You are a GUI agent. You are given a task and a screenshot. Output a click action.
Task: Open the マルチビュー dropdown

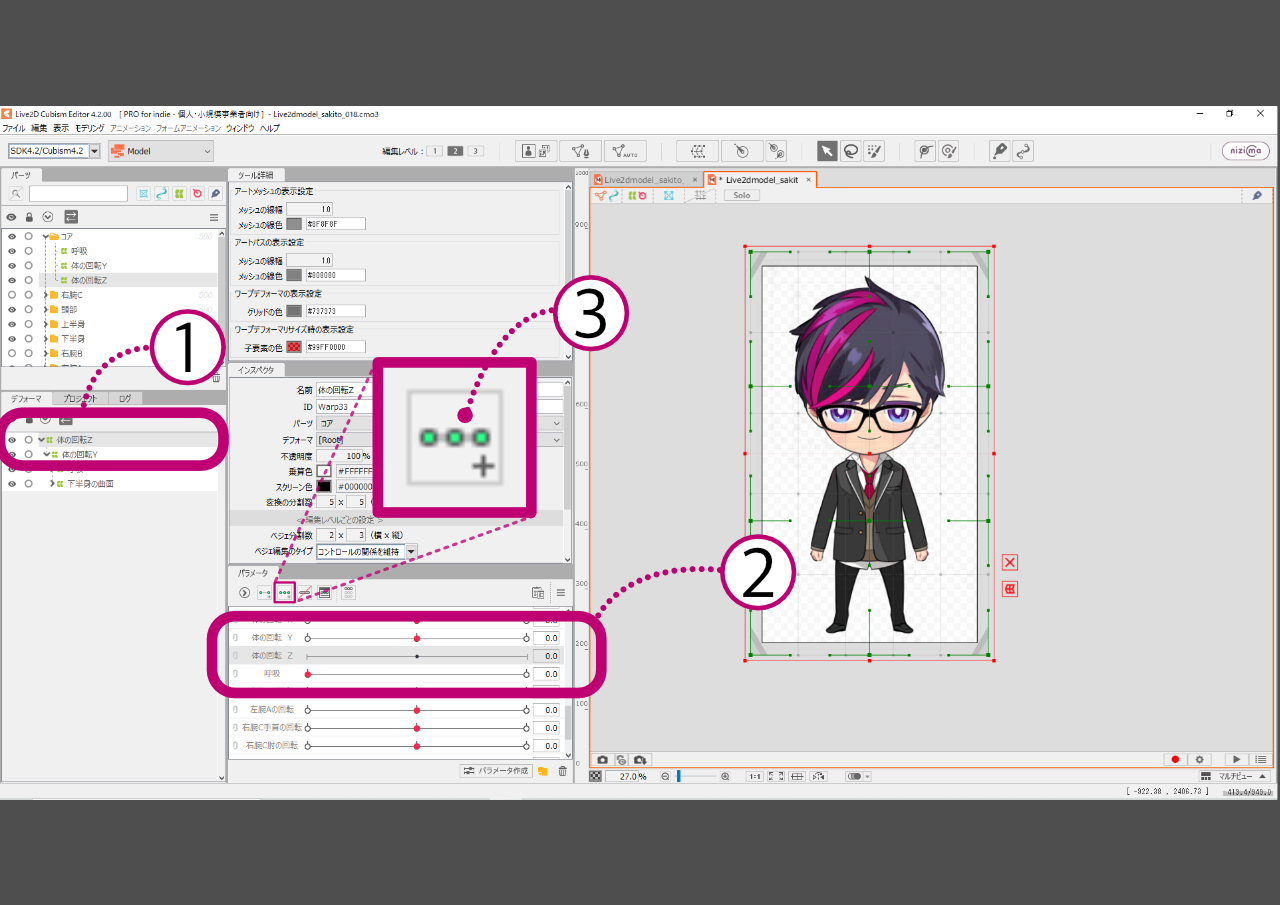(1236, 776)
